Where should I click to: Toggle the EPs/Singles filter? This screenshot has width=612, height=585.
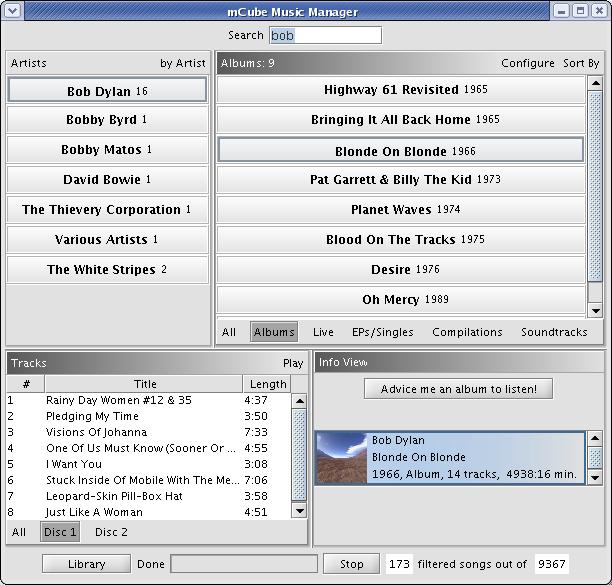(x=382, y=332)
